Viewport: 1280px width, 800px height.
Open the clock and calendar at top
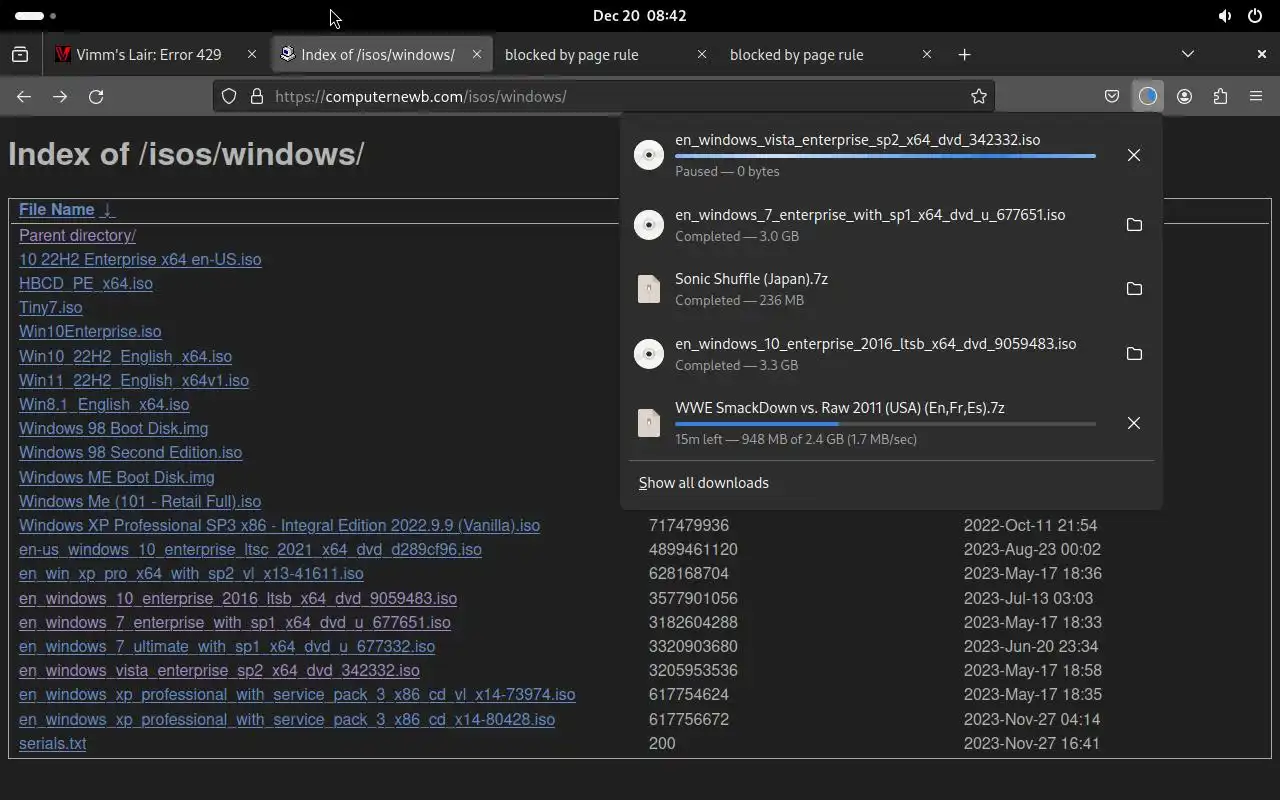639,16
